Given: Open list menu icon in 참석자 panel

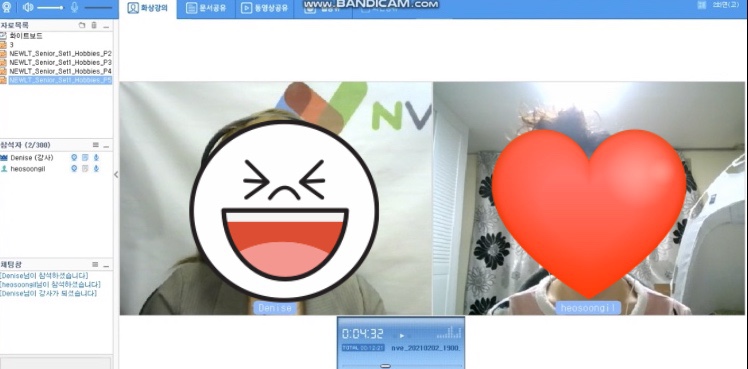Looking at the screenshot, I should (x=95, y=145).
